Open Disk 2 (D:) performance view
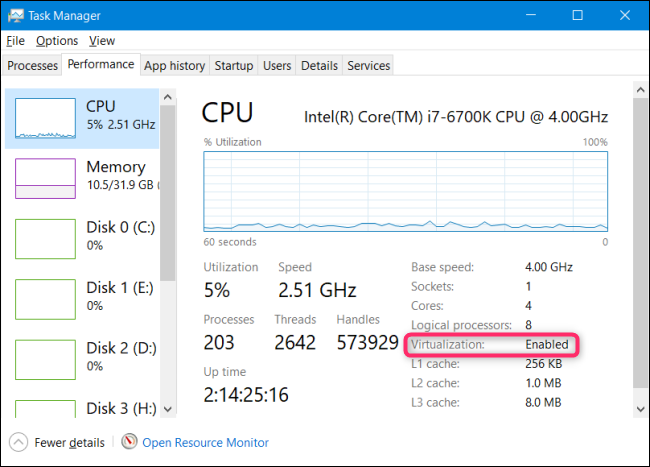650x467 pixels. pyautogui.click(x=44, y=358)
